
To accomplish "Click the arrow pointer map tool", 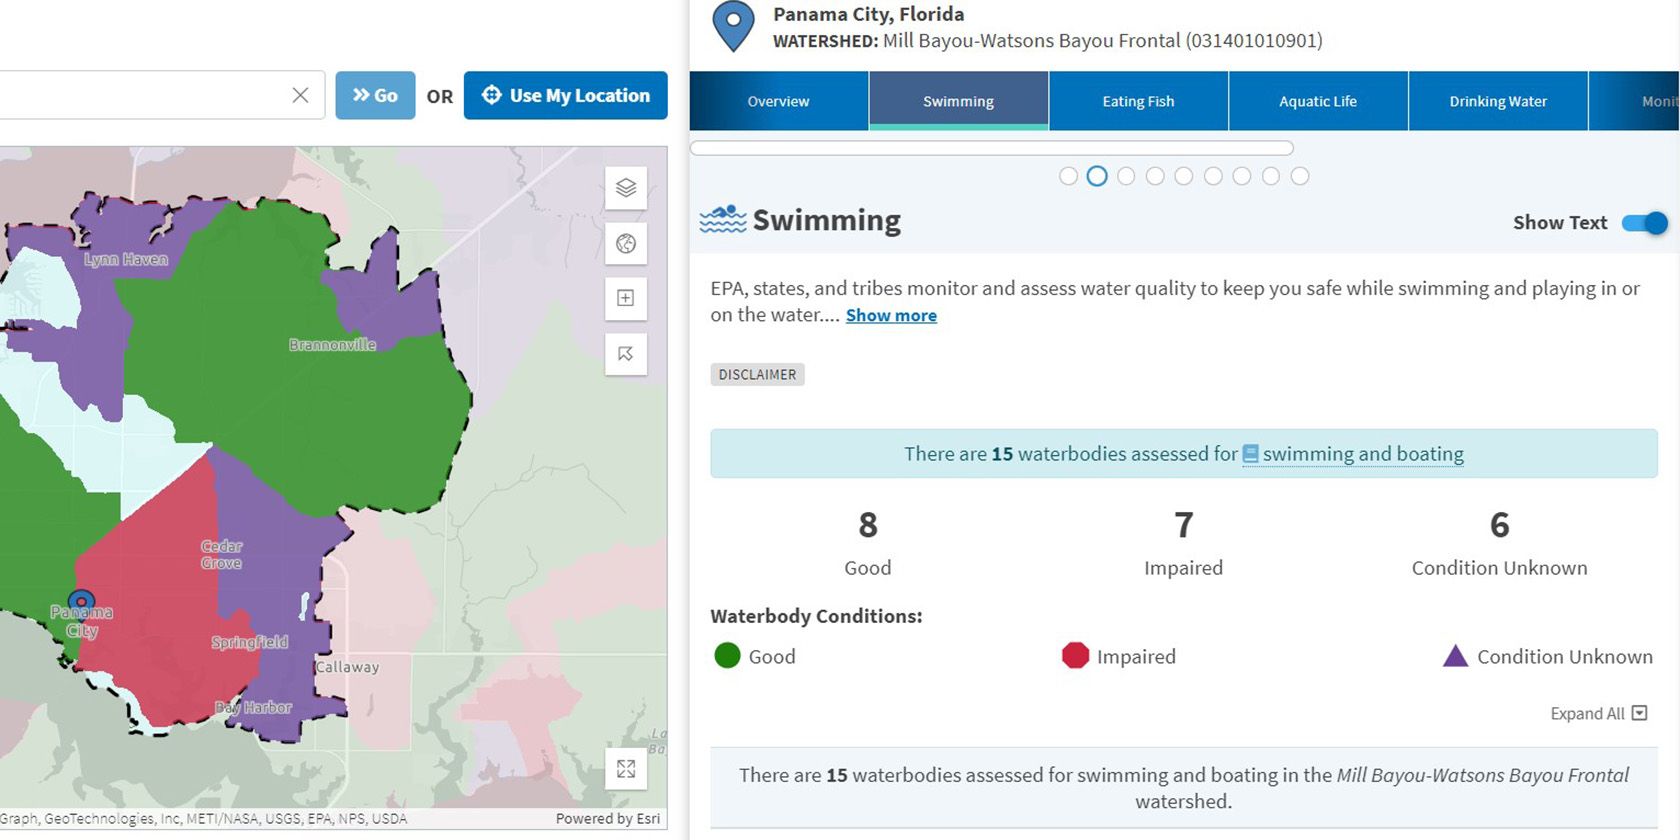I will [626, 354].
